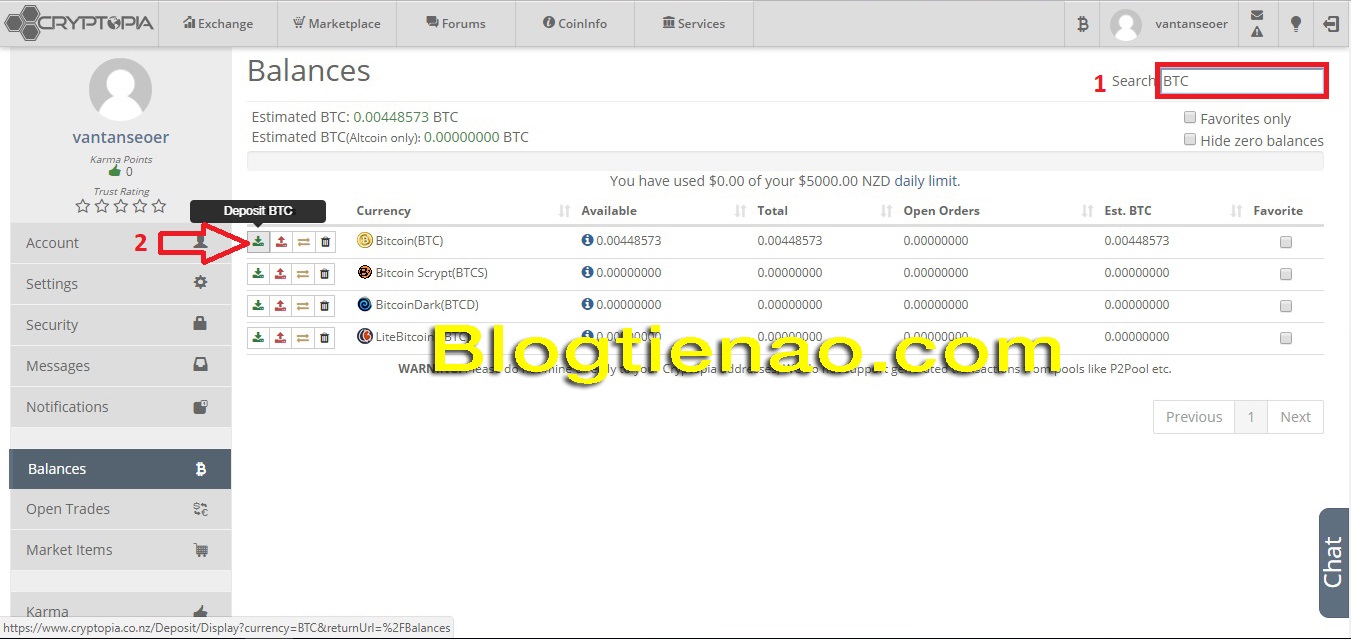Screen dimensions: 1351x639
Task: Mark Bitcoin(BTC) as favorite
Action: point(1286,242)
